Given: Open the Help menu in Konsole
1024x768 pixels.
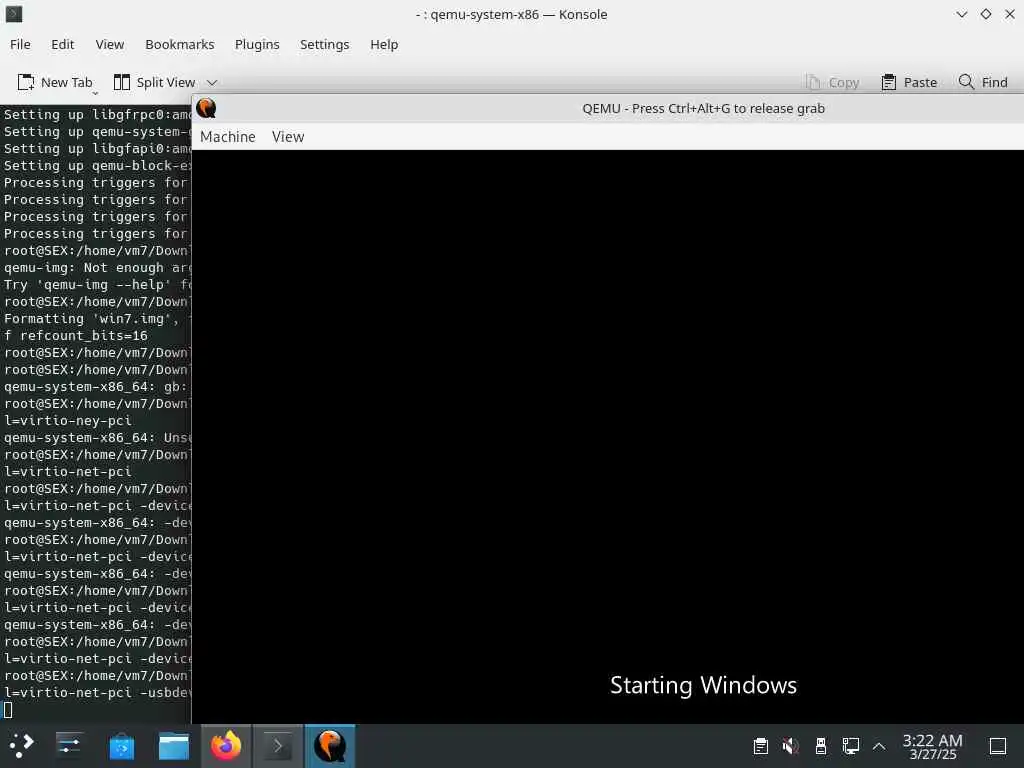Looking at the screenshot, I should click(384, 44).
